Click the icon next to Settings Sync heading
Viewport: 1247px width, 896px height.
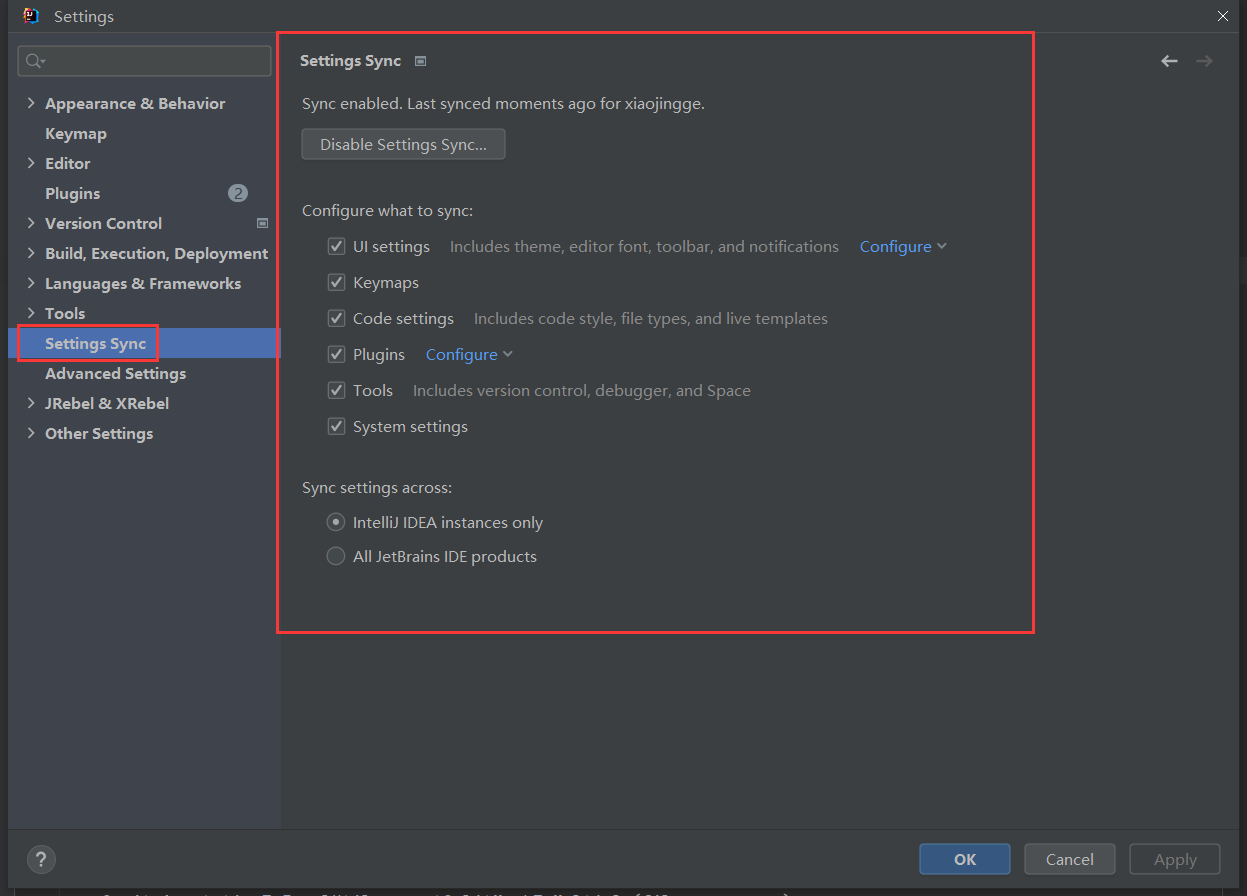[420, 61]
